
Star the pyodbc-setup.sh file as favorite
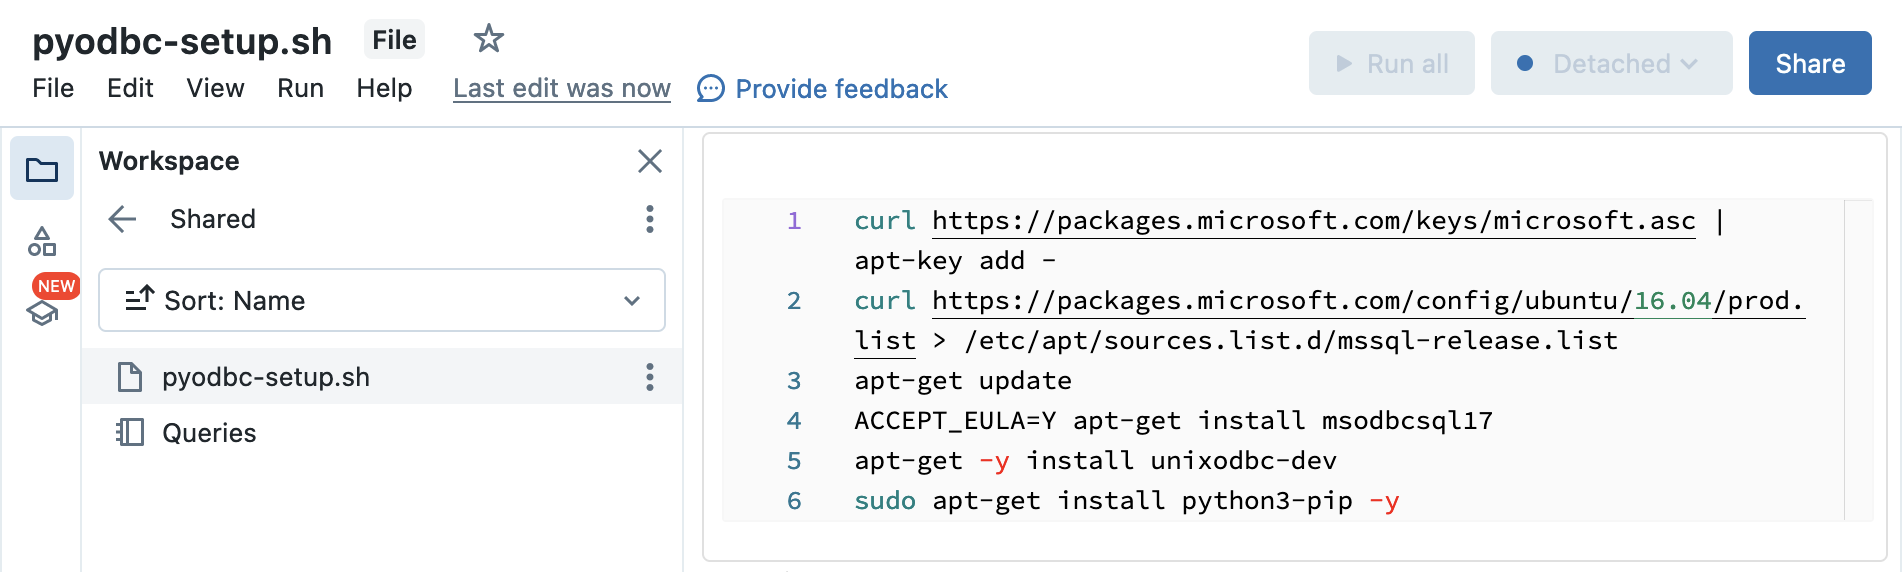pyautogui.click(x=488, y=39)
